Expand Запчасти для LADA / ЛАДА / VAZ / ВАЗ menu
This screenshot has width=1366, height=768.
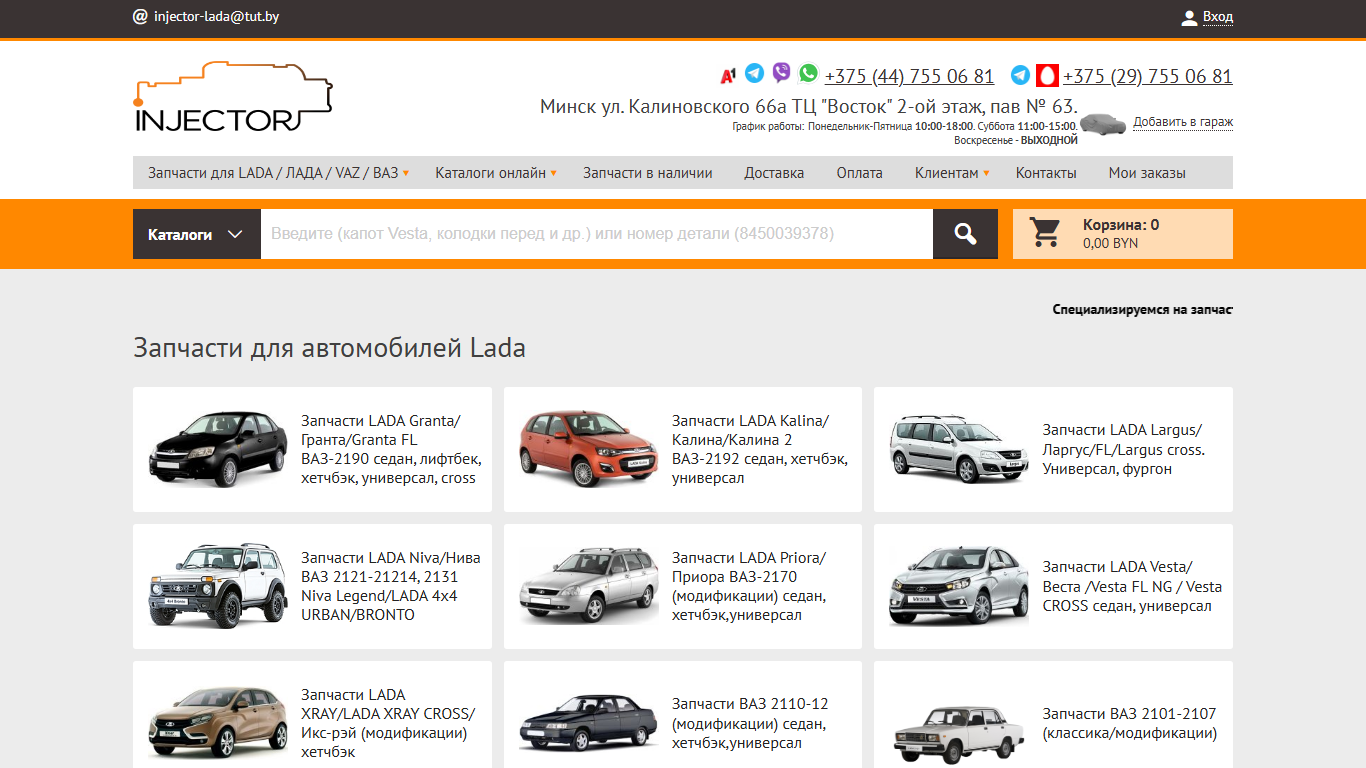pos(279,173)
